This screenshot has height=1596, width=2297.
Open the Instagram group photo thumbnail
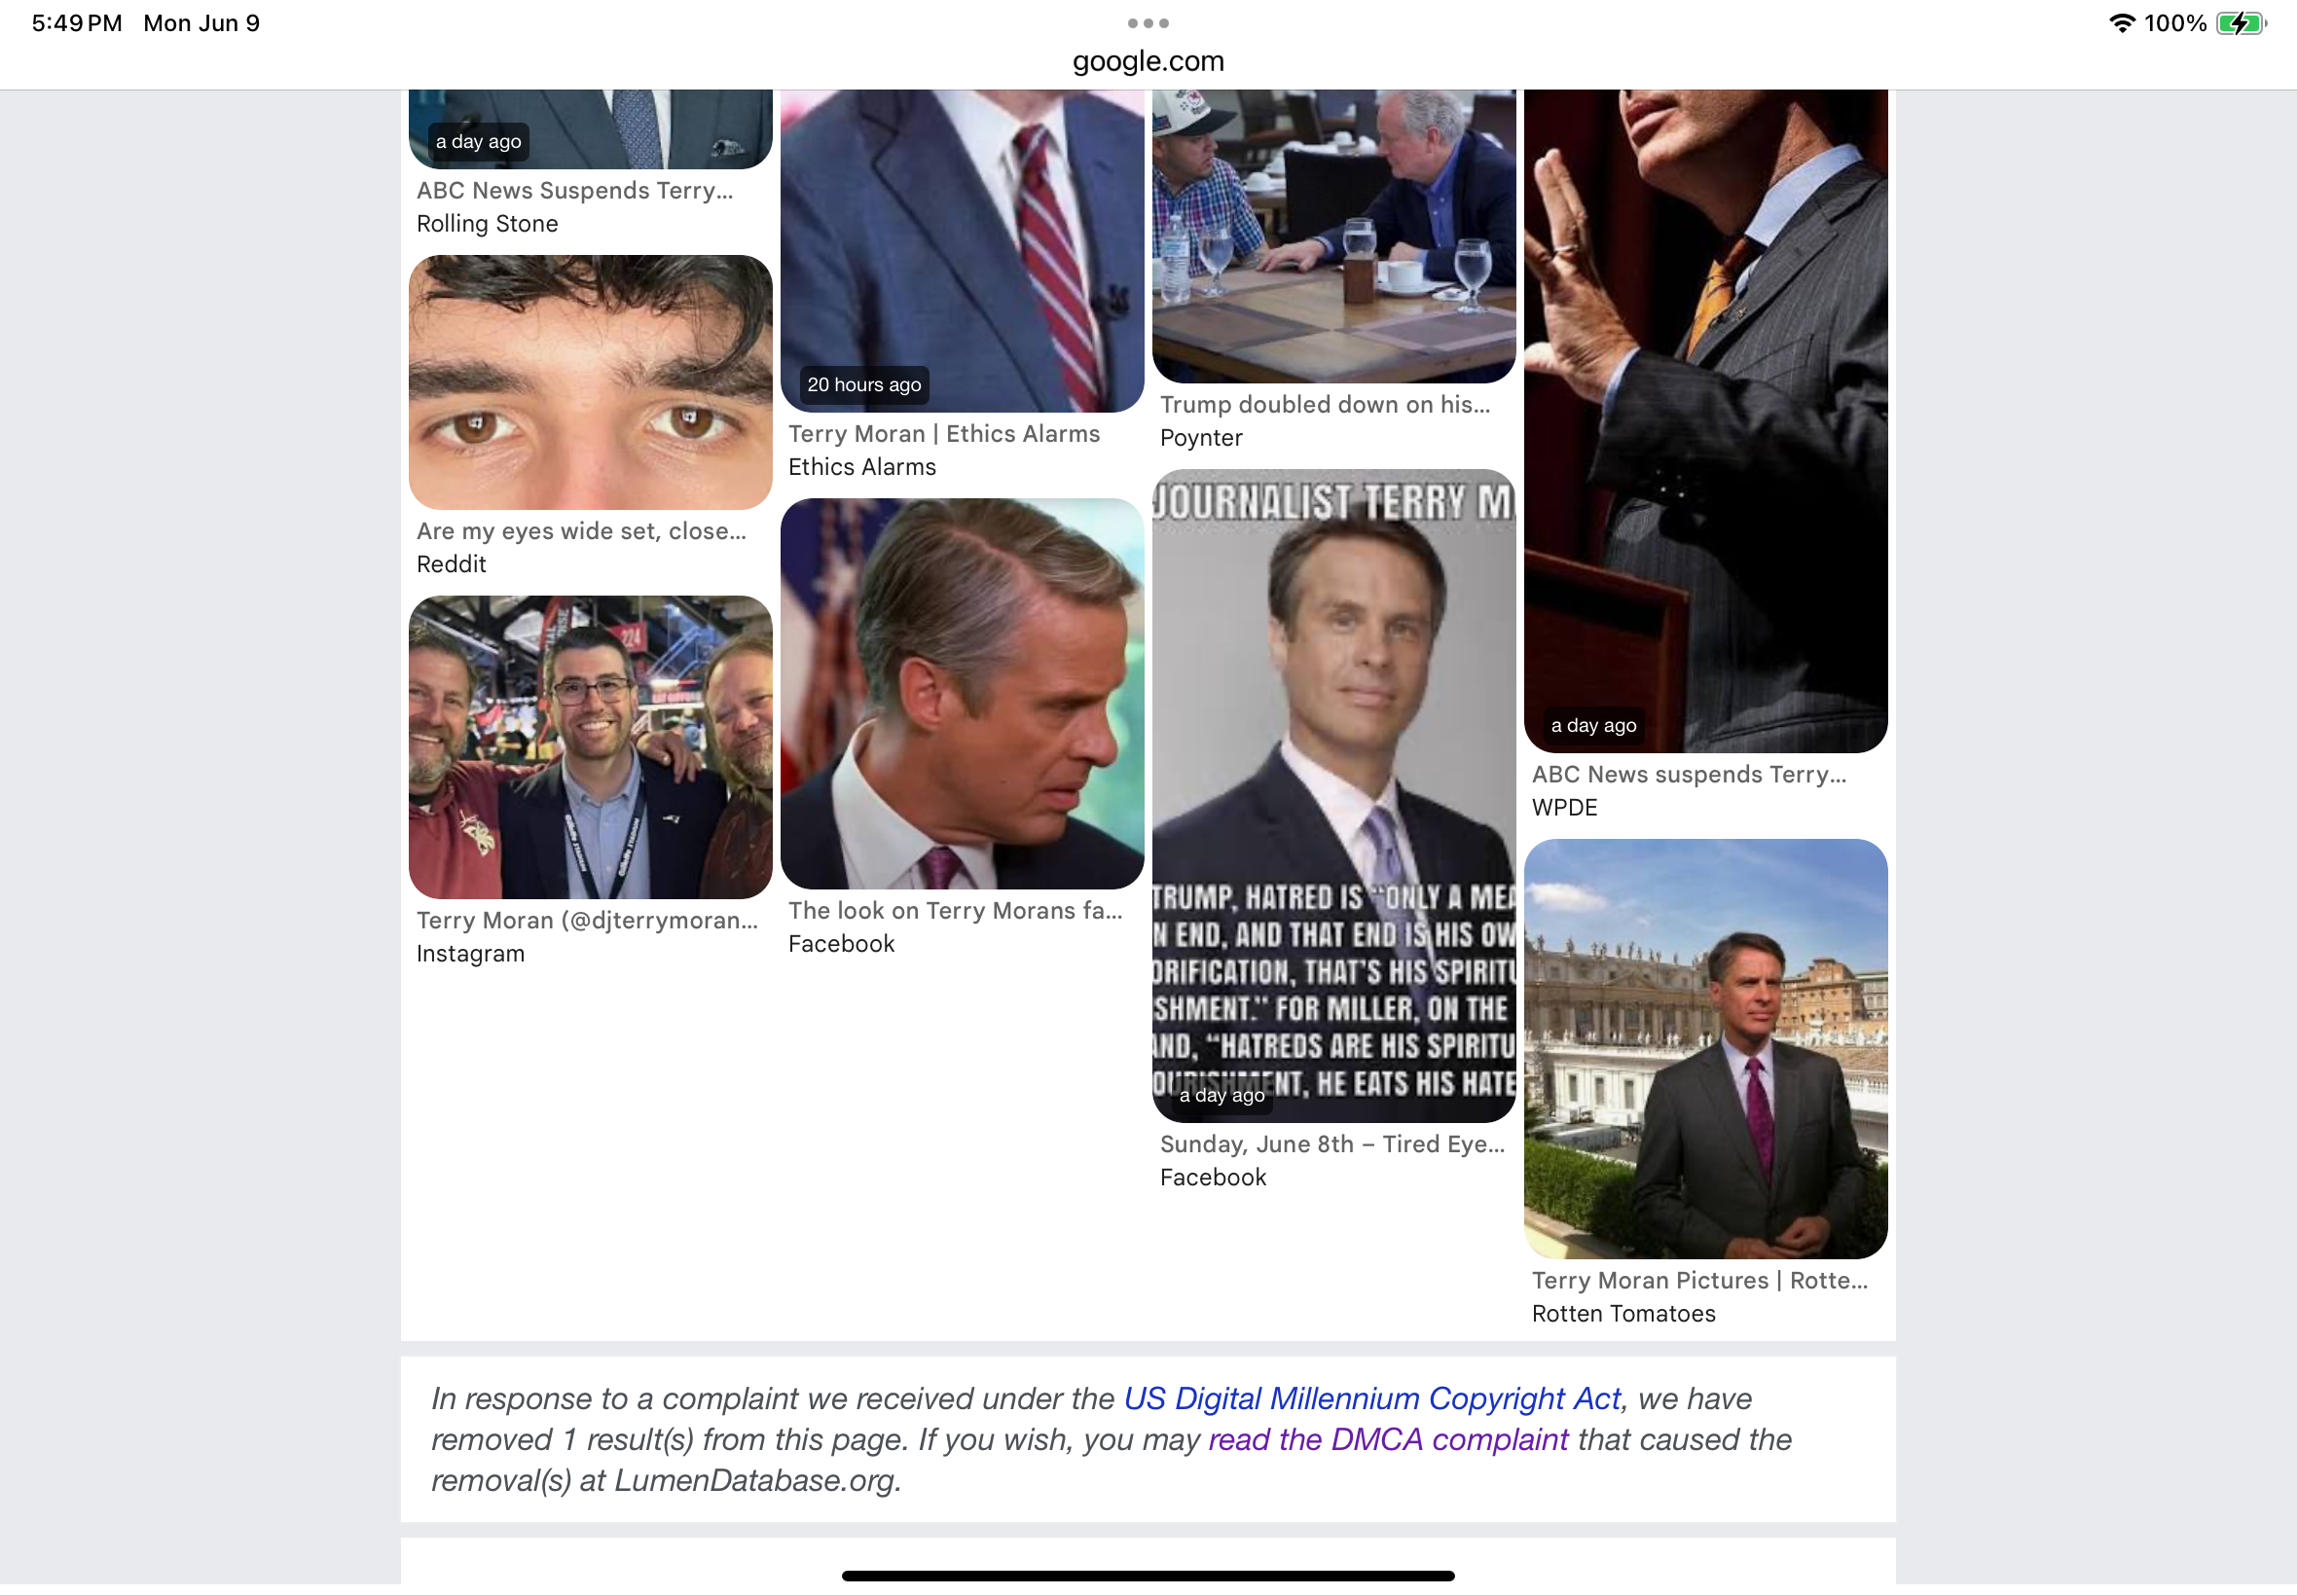[590, 747]
